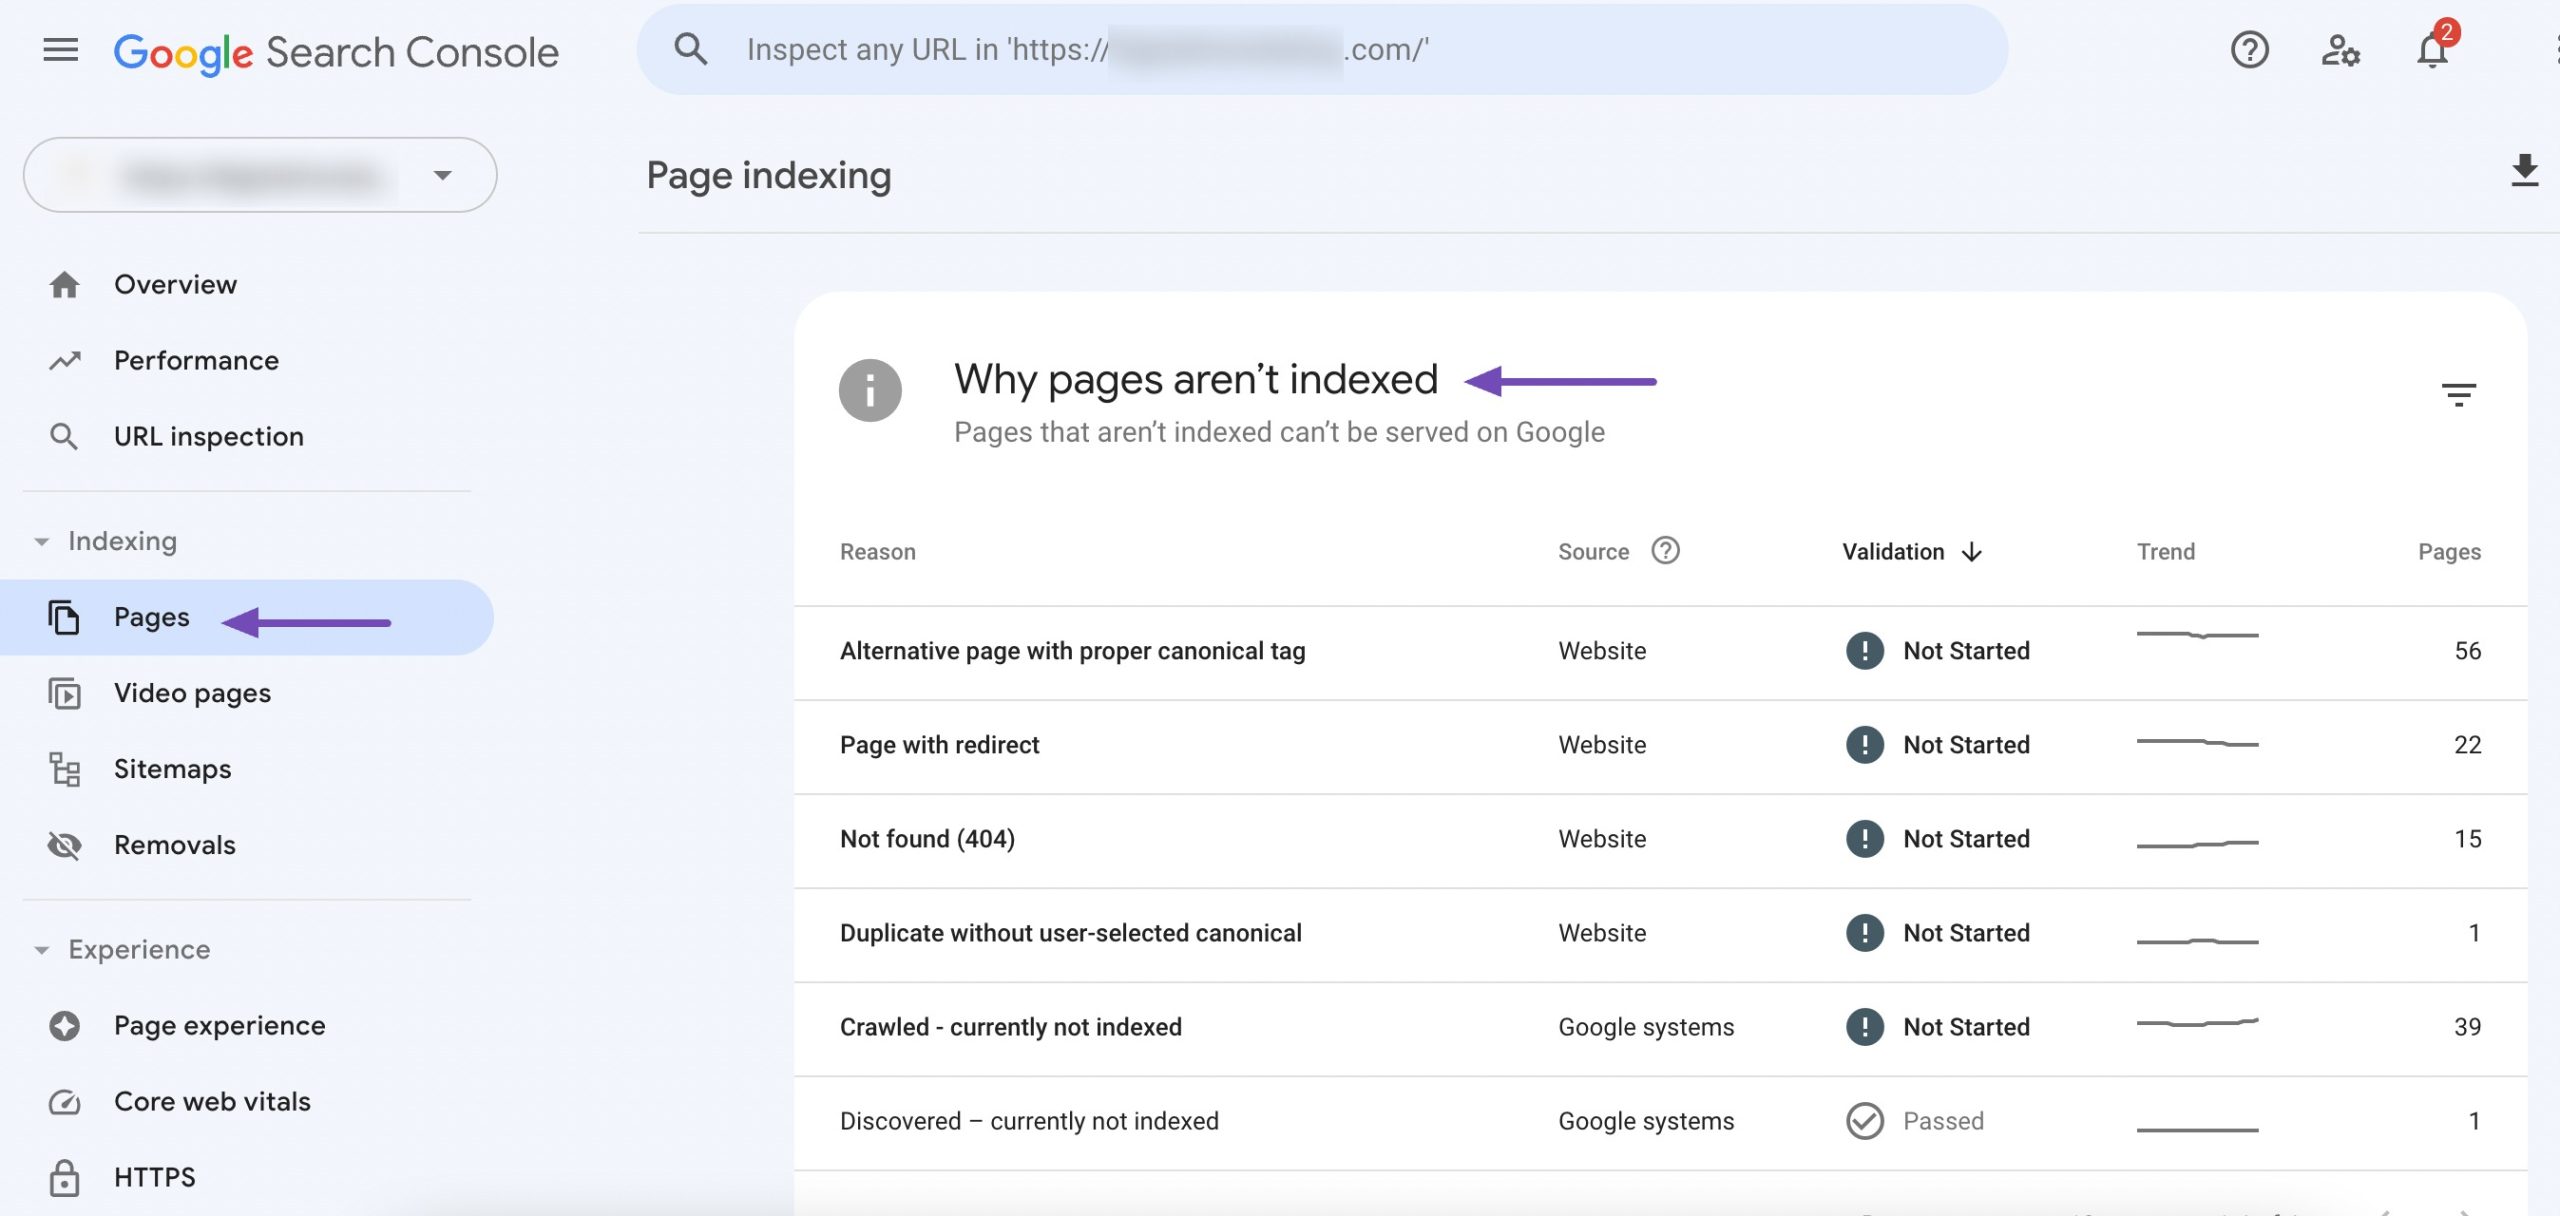Open Performance via the trending chart icon
2560x1216 pixels.
64,359
